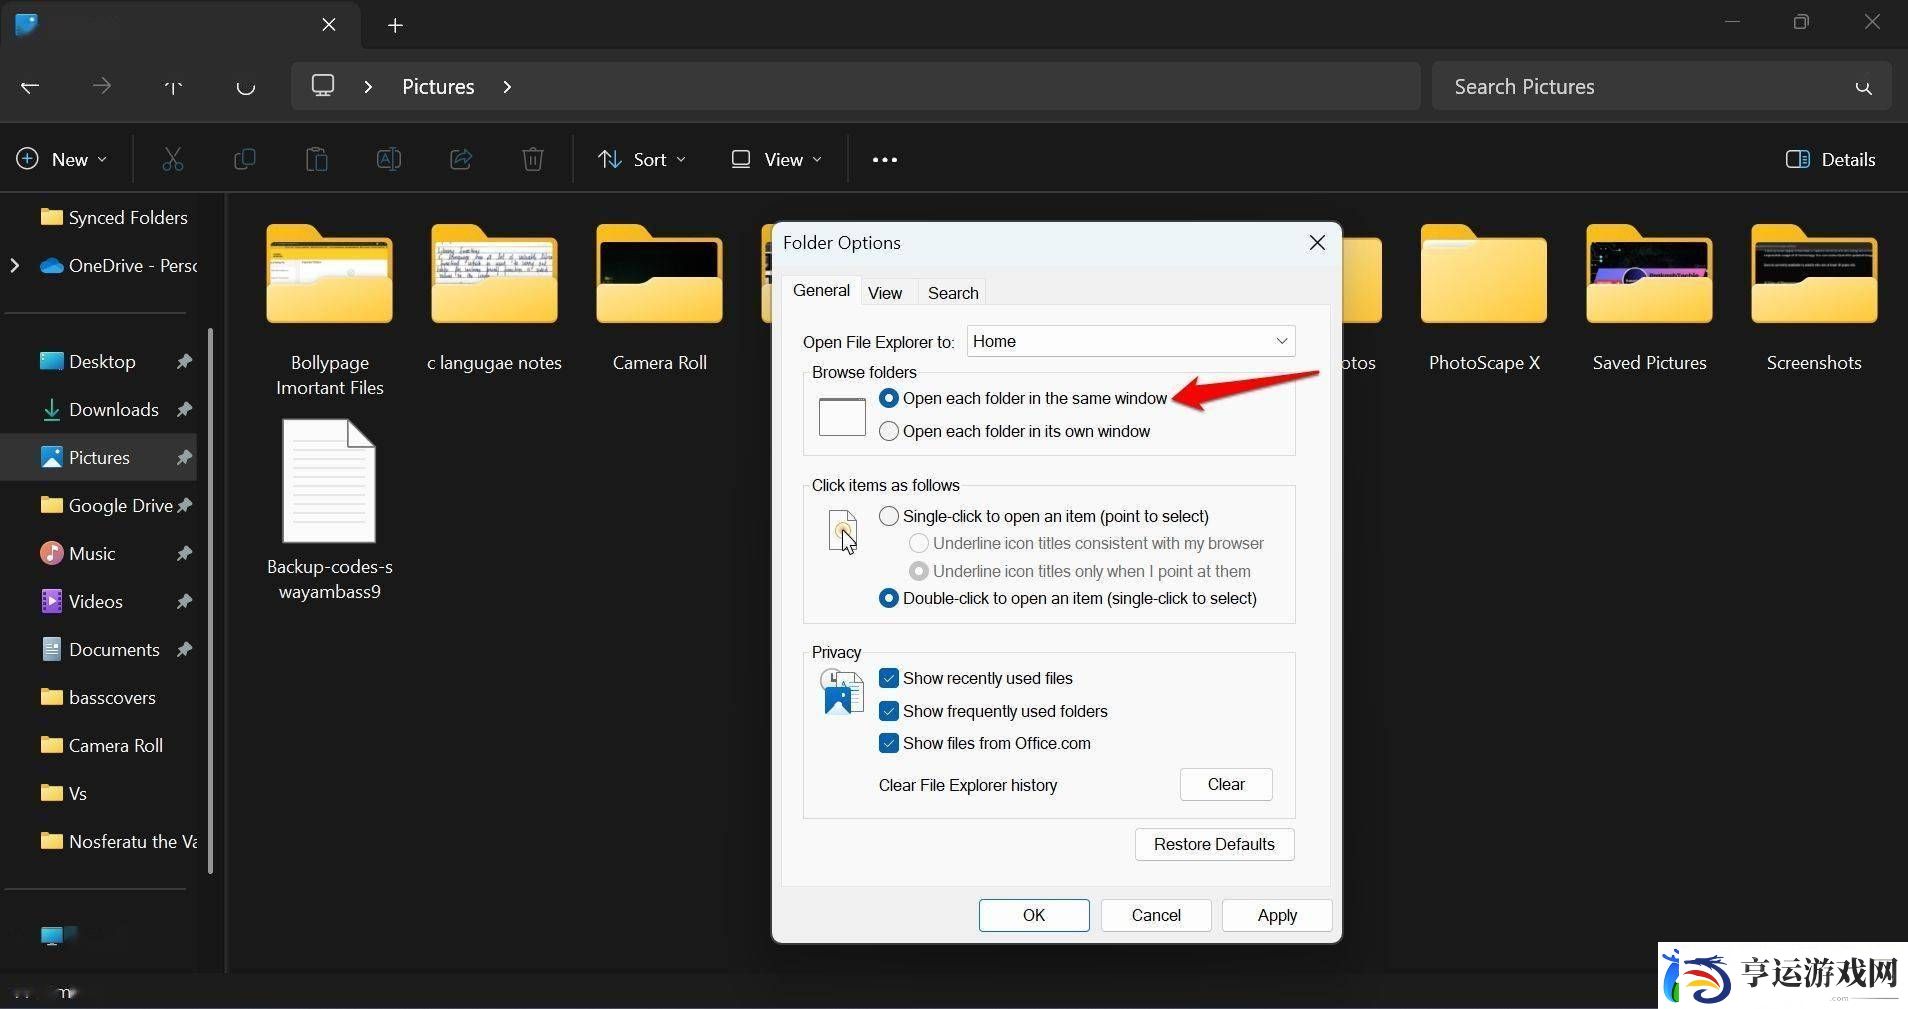This screenshot has width=1908, height=1009.
Task: Click the Restore Defaults button
Action: (1214, 844)
